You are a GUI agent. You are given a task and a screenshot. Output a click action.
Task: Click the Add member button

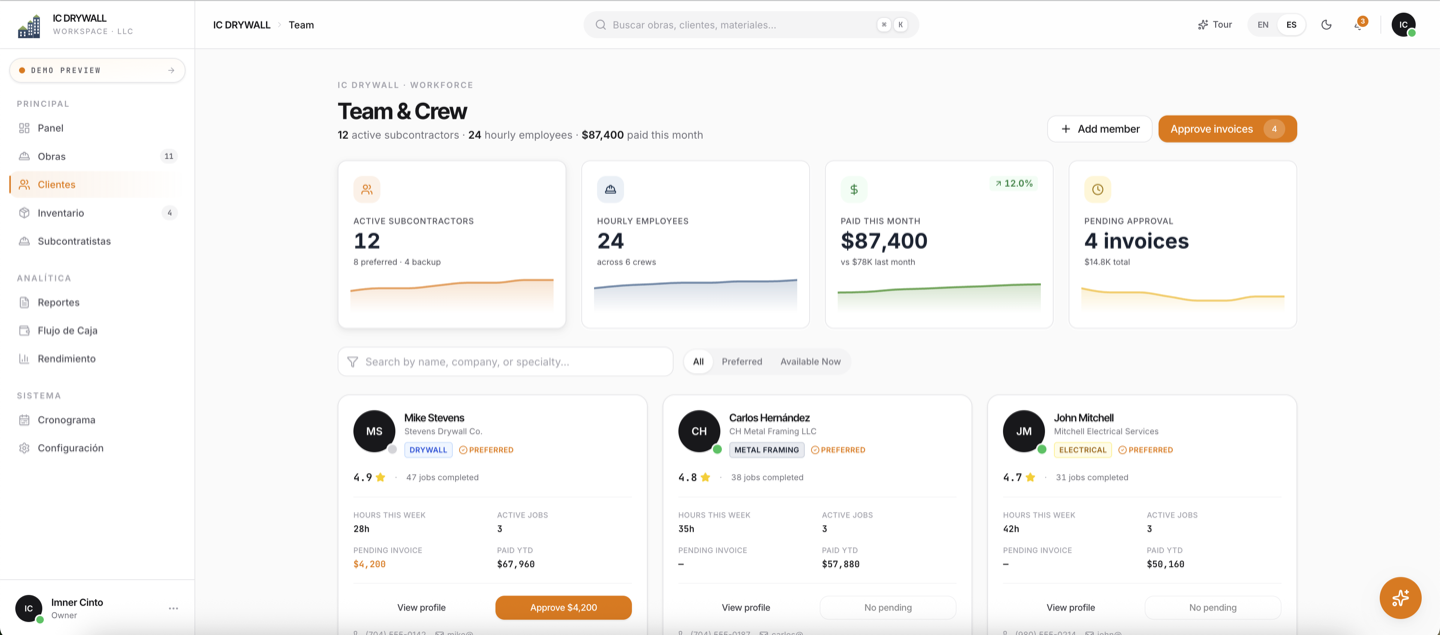(1100, 129)
